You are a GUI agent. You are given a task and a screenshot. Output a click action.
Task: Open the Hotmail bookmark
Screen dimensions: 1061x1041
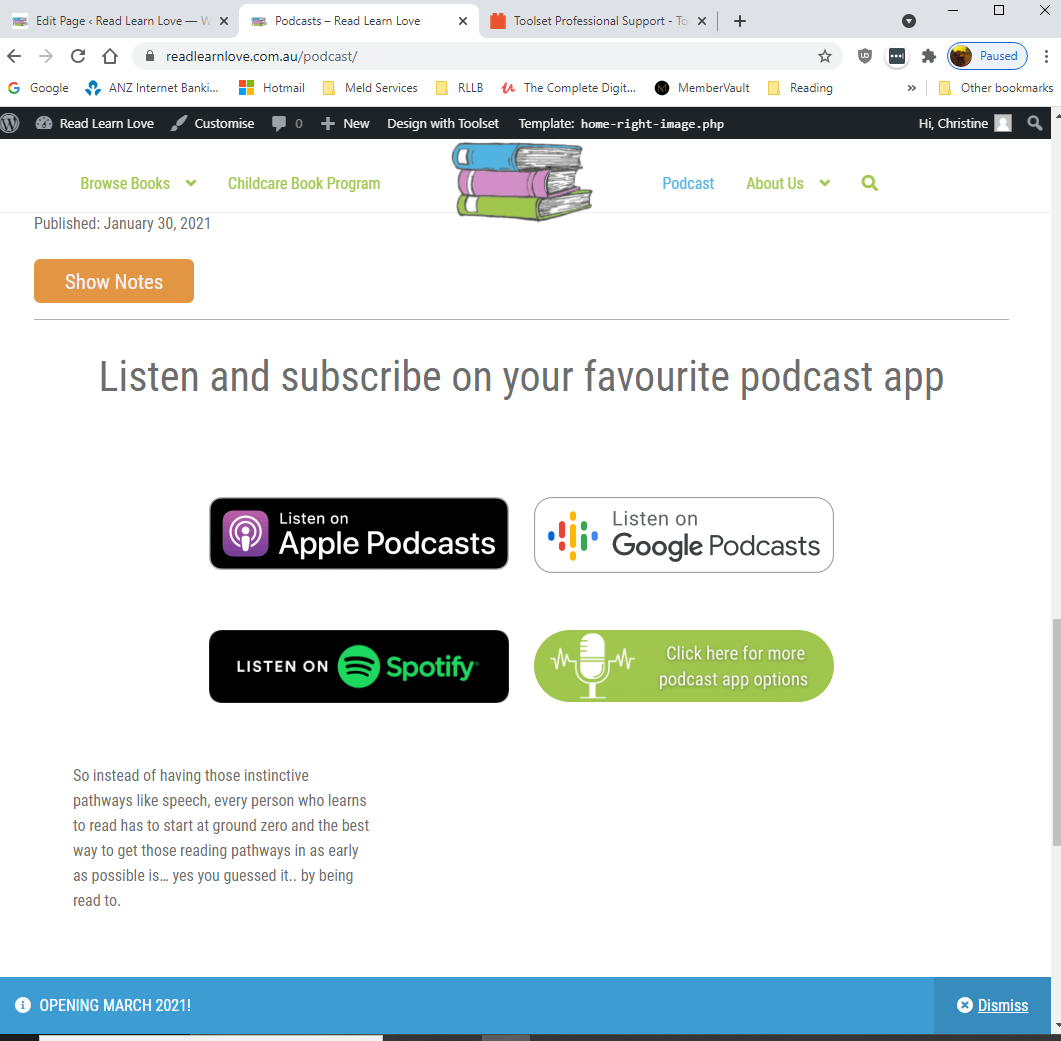(x=272, y=88)
